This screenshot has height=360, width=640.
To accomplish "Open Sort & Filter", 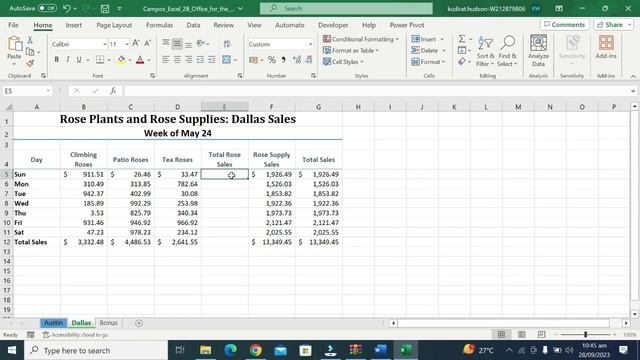I will (485, 51).
